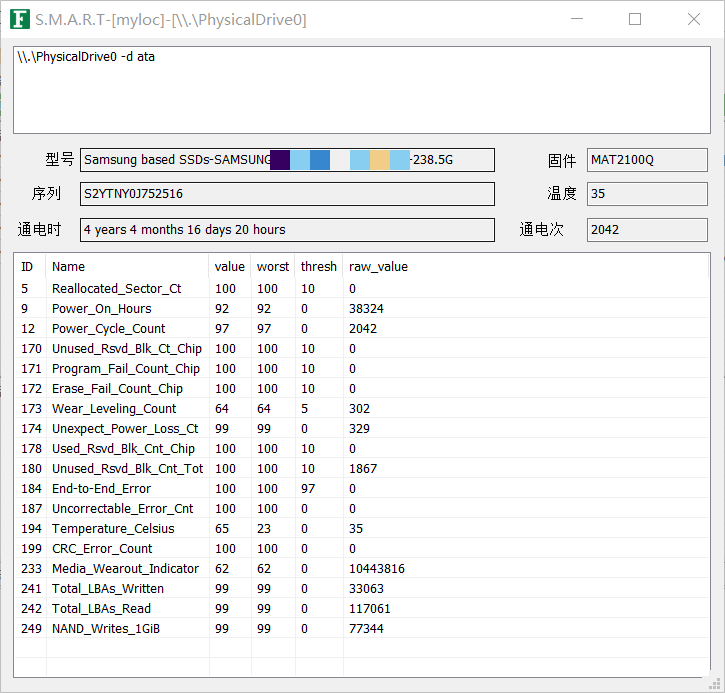
Task: Click the power cycle count field 2042
Action: [x=646, y=230]
